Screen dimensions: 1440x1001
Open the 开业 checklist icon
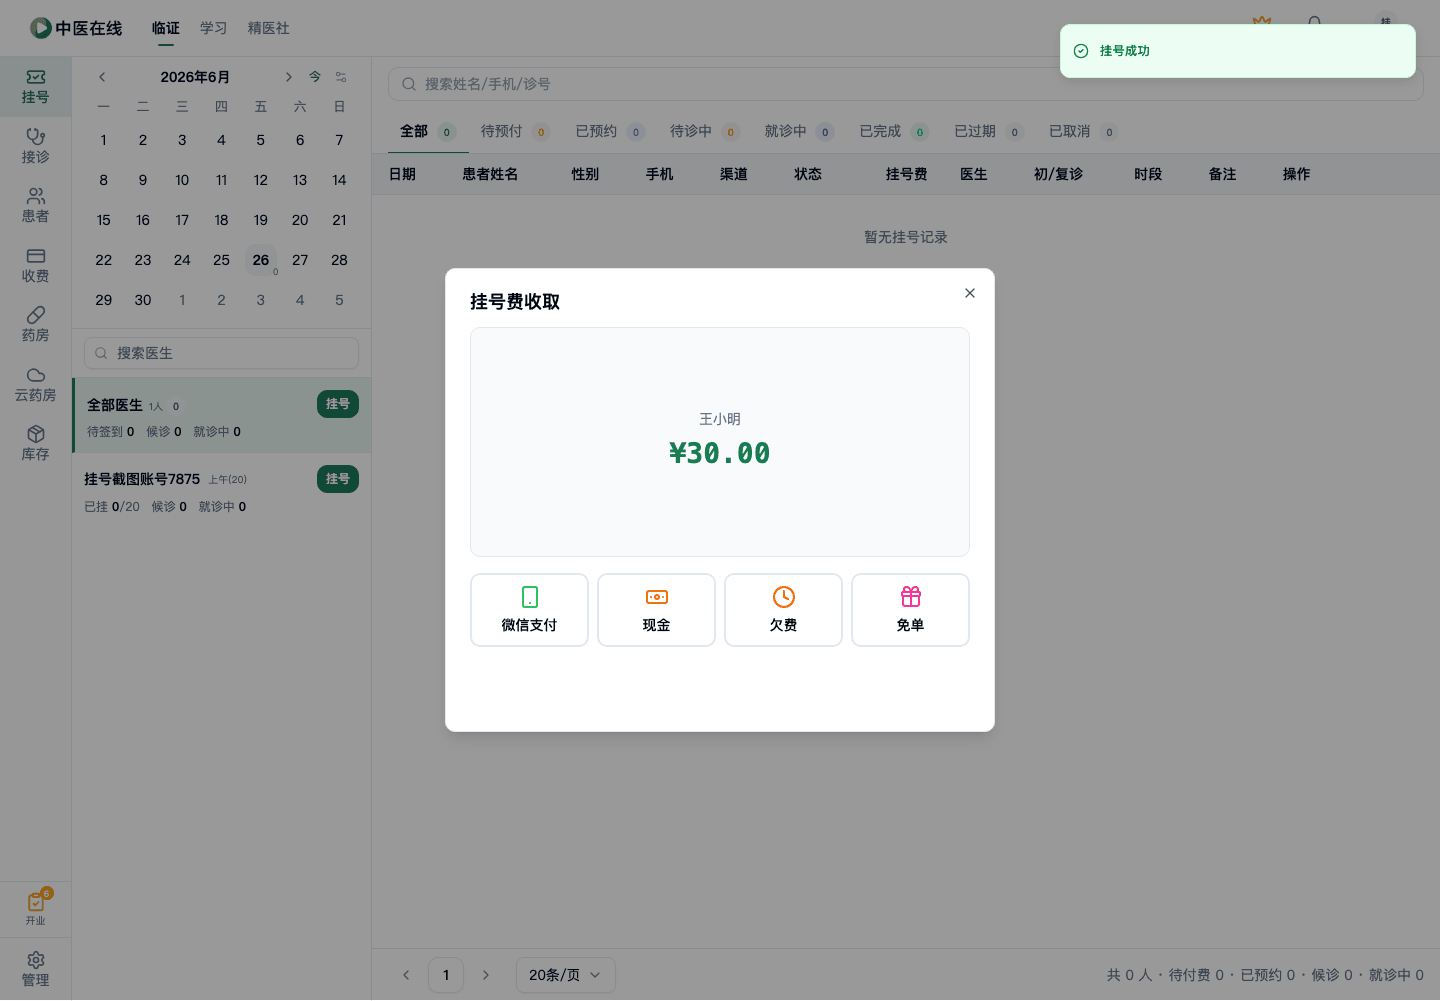tap(35, 908)
